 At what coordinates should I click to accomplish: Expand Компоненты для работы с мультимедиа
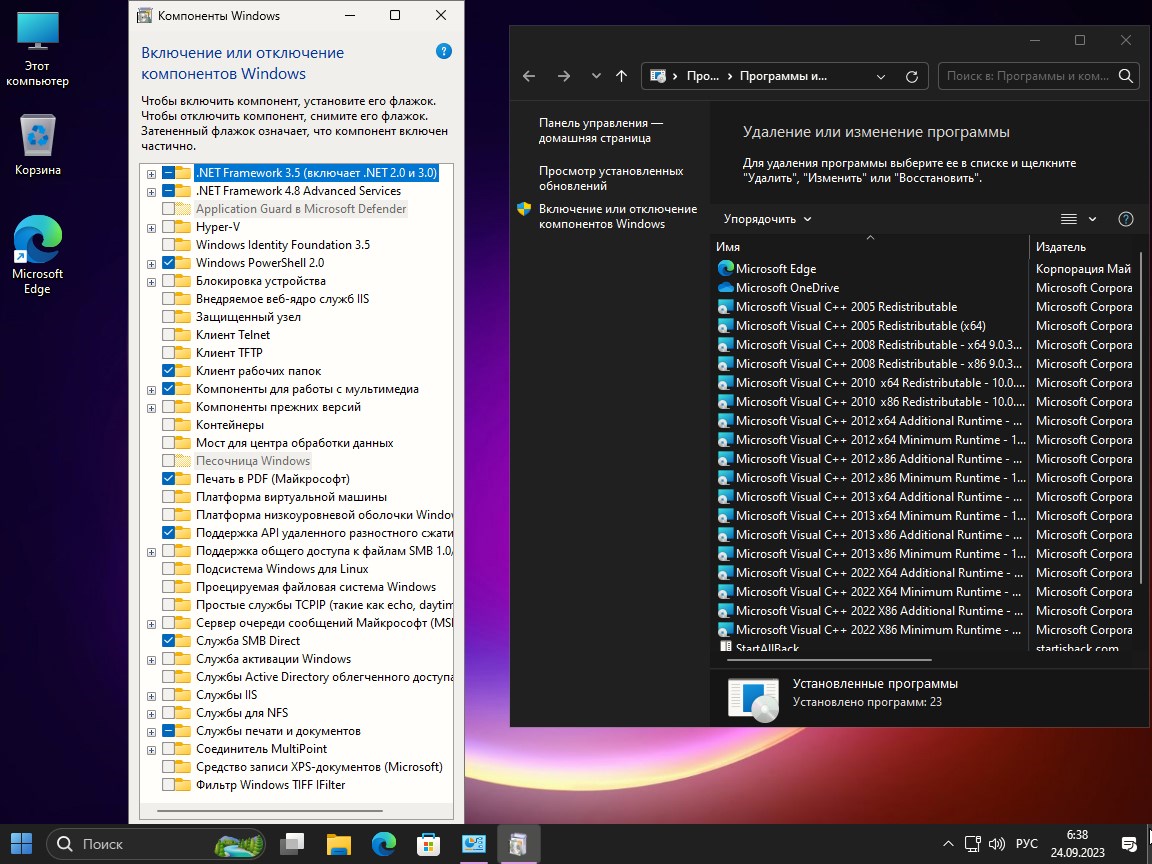pyautogui.click(x=151, y=389)
